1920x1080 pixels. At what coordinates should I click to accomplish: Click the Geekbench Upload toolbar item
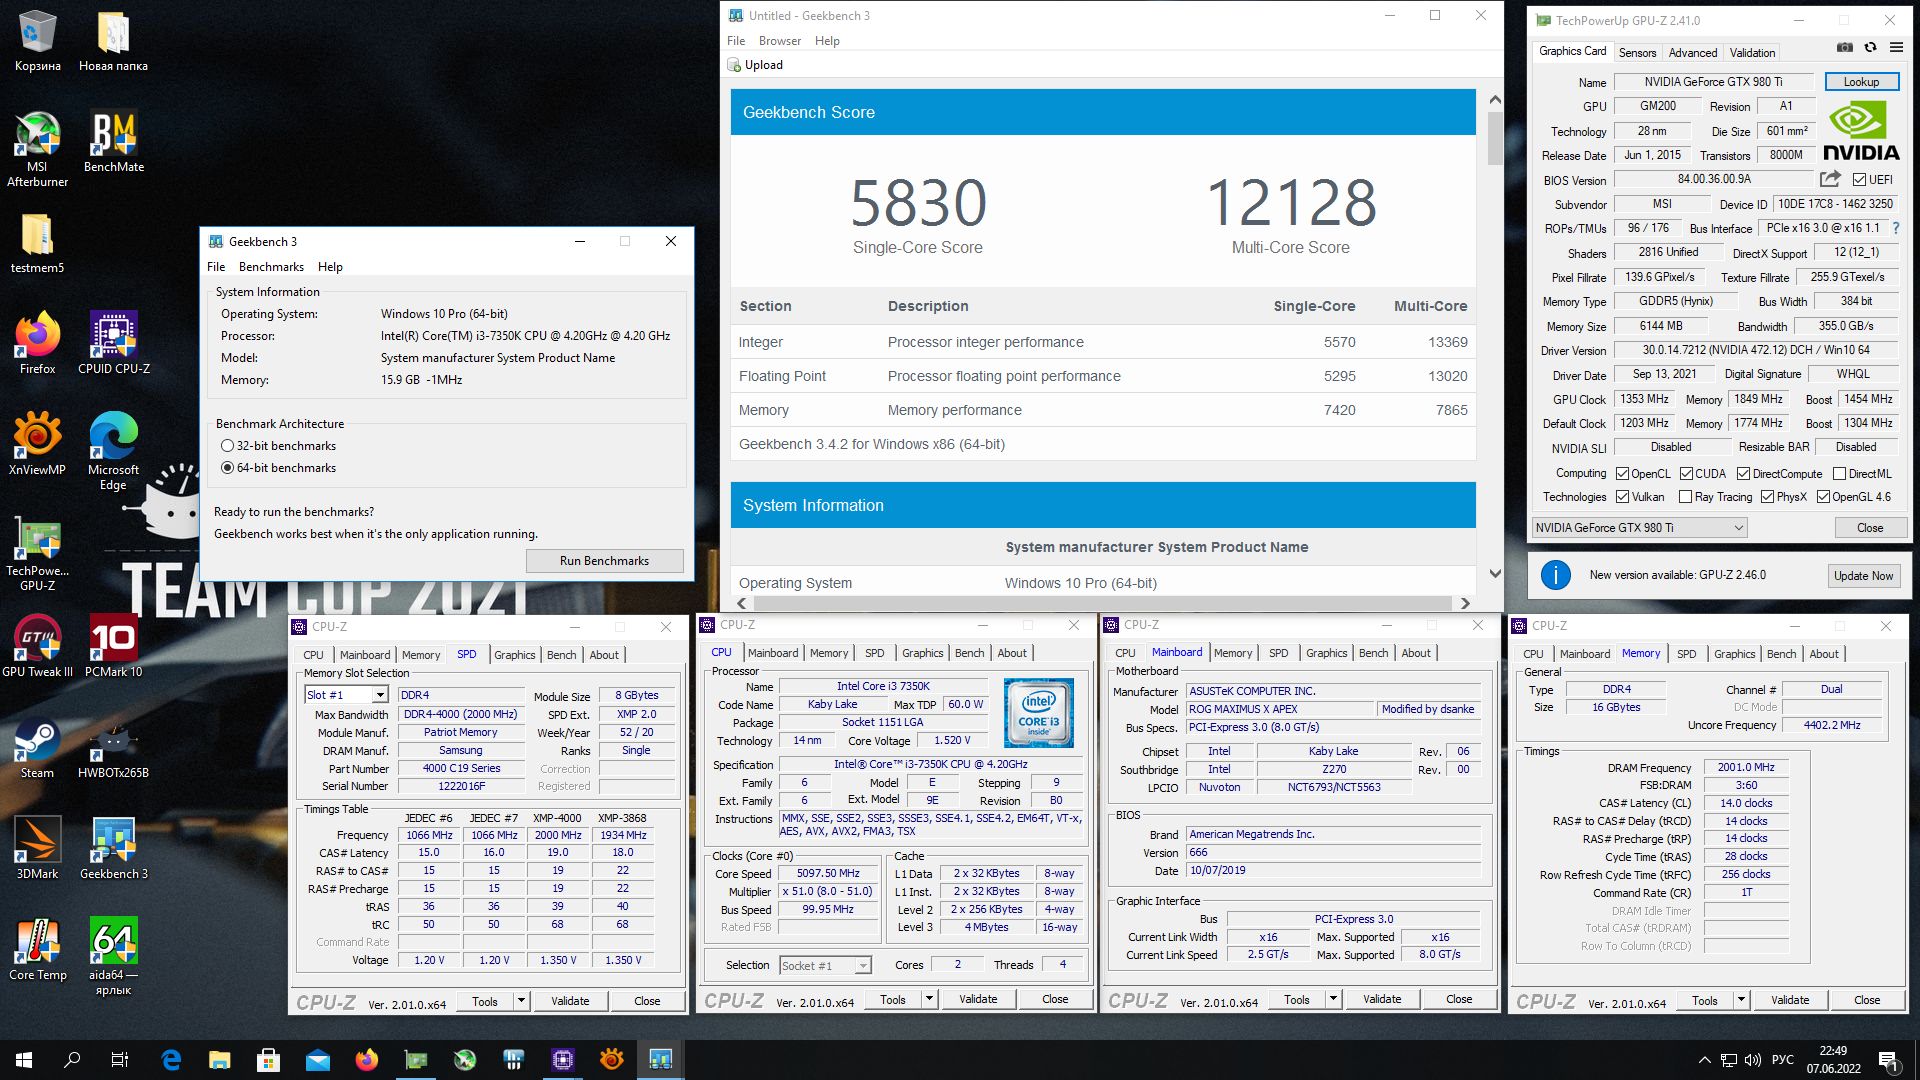[756, 65]
